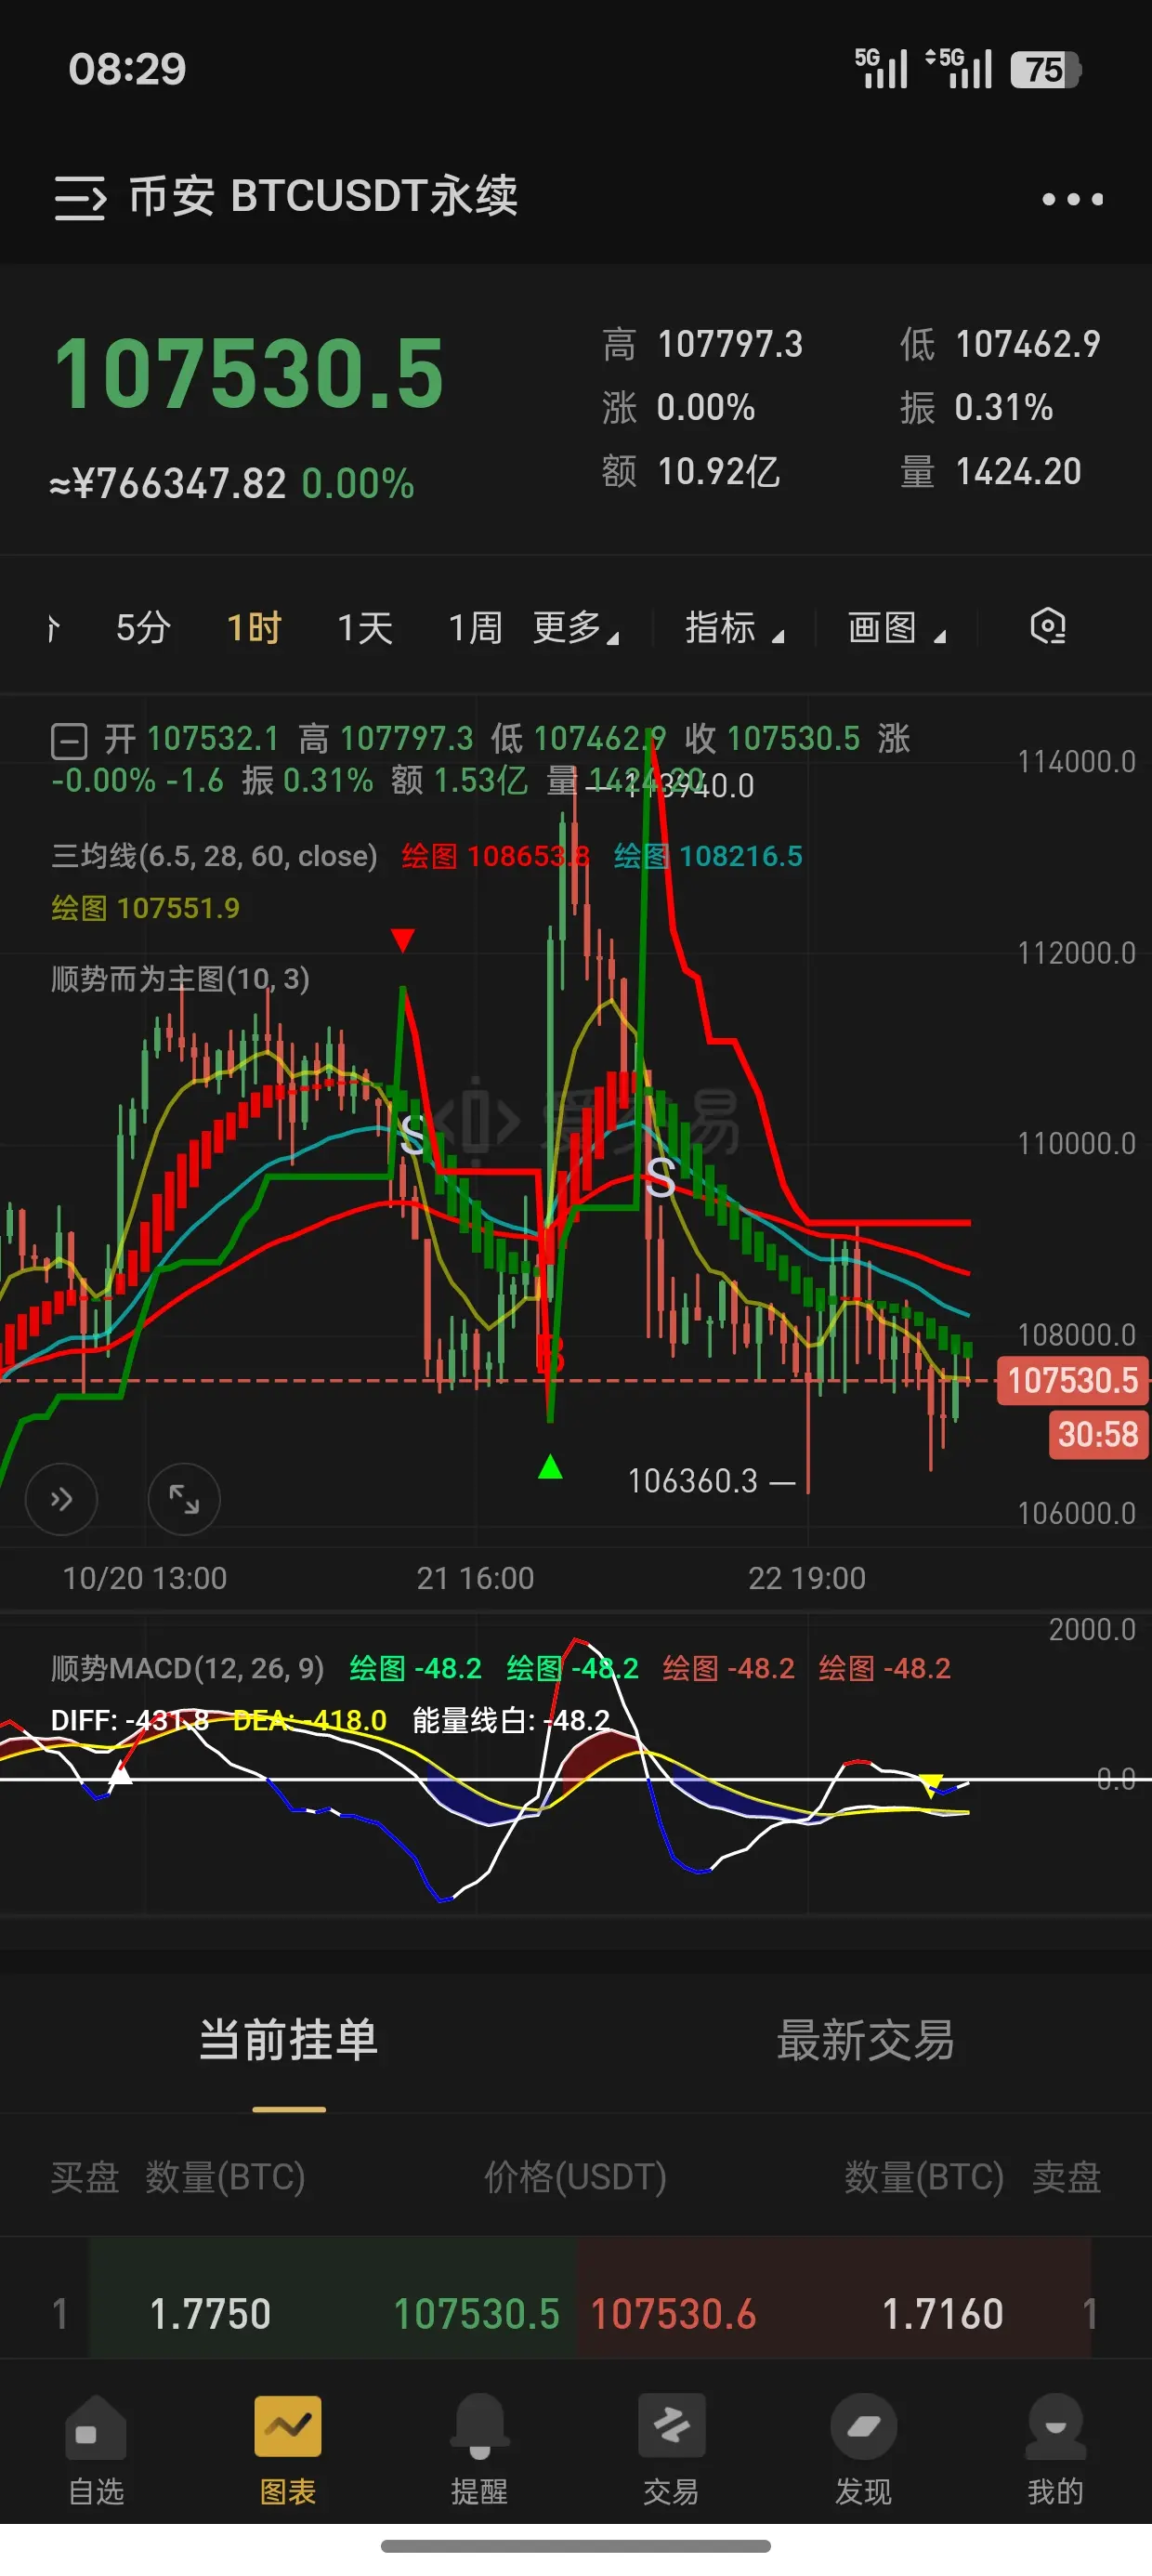This screenshot has width=1152, height=2576.
Task: Open 提醒 alerts tab
Action: 479,2450
